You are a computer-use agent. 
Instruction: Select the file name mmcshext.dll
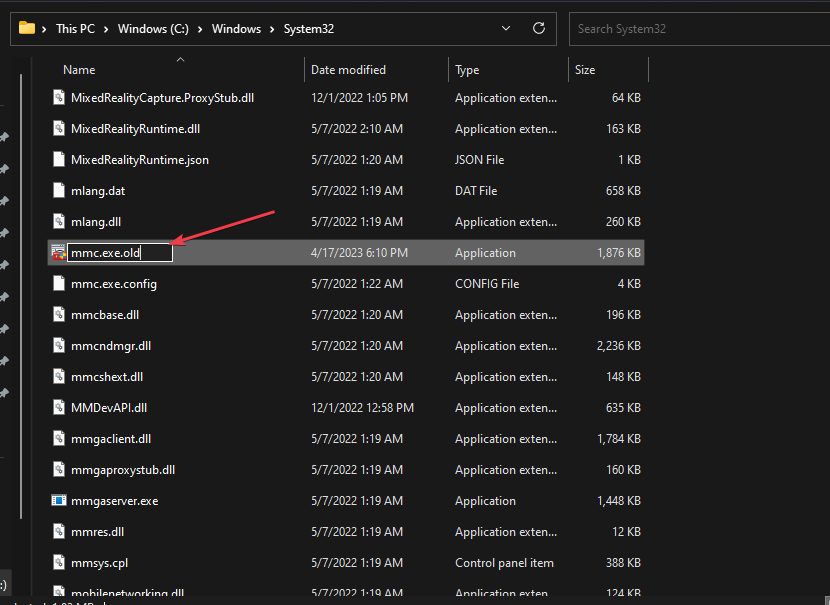(107, 377)
